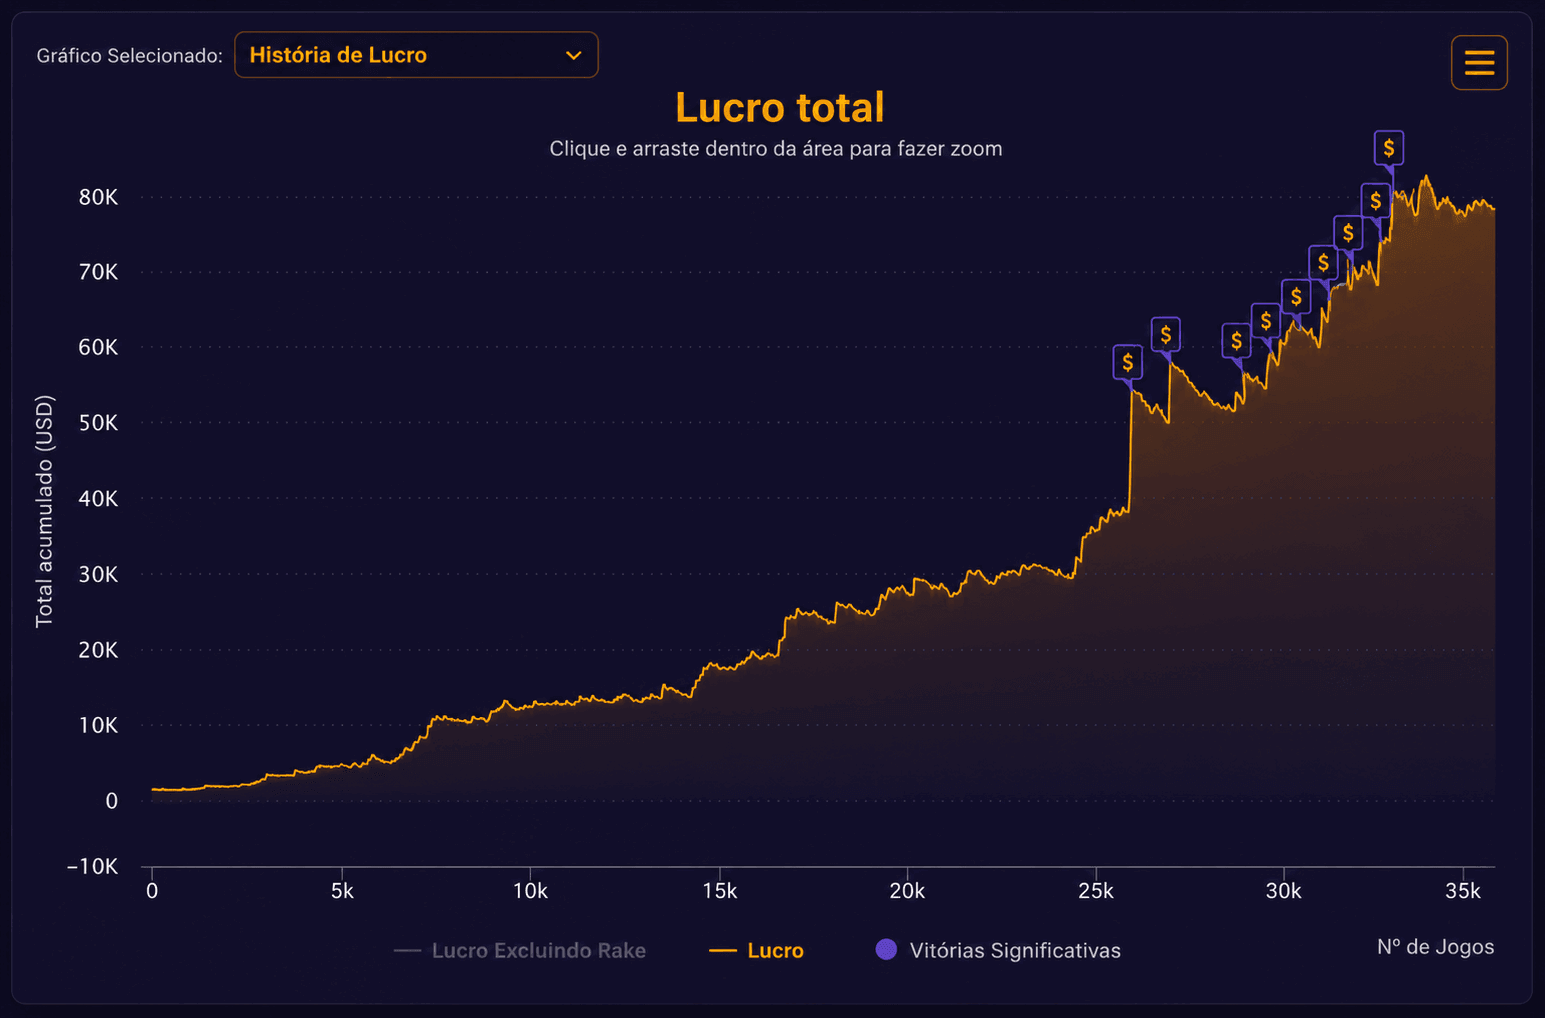Click the 20k x-axis tick label
The height and width of the screenshot is (1018, 1545).
point(907,891)
